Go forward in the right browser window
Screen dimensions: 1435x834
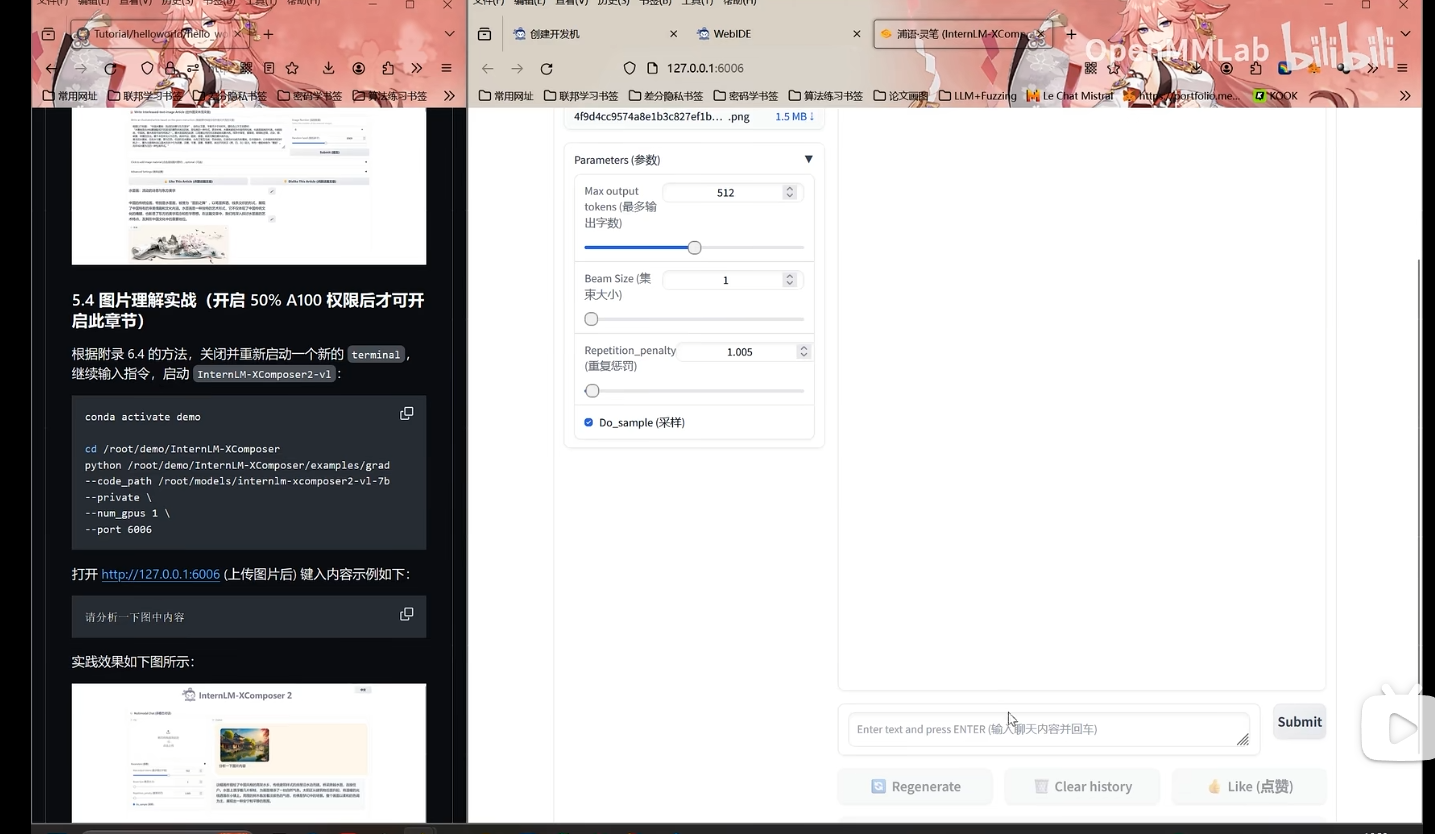click(517, 69)
